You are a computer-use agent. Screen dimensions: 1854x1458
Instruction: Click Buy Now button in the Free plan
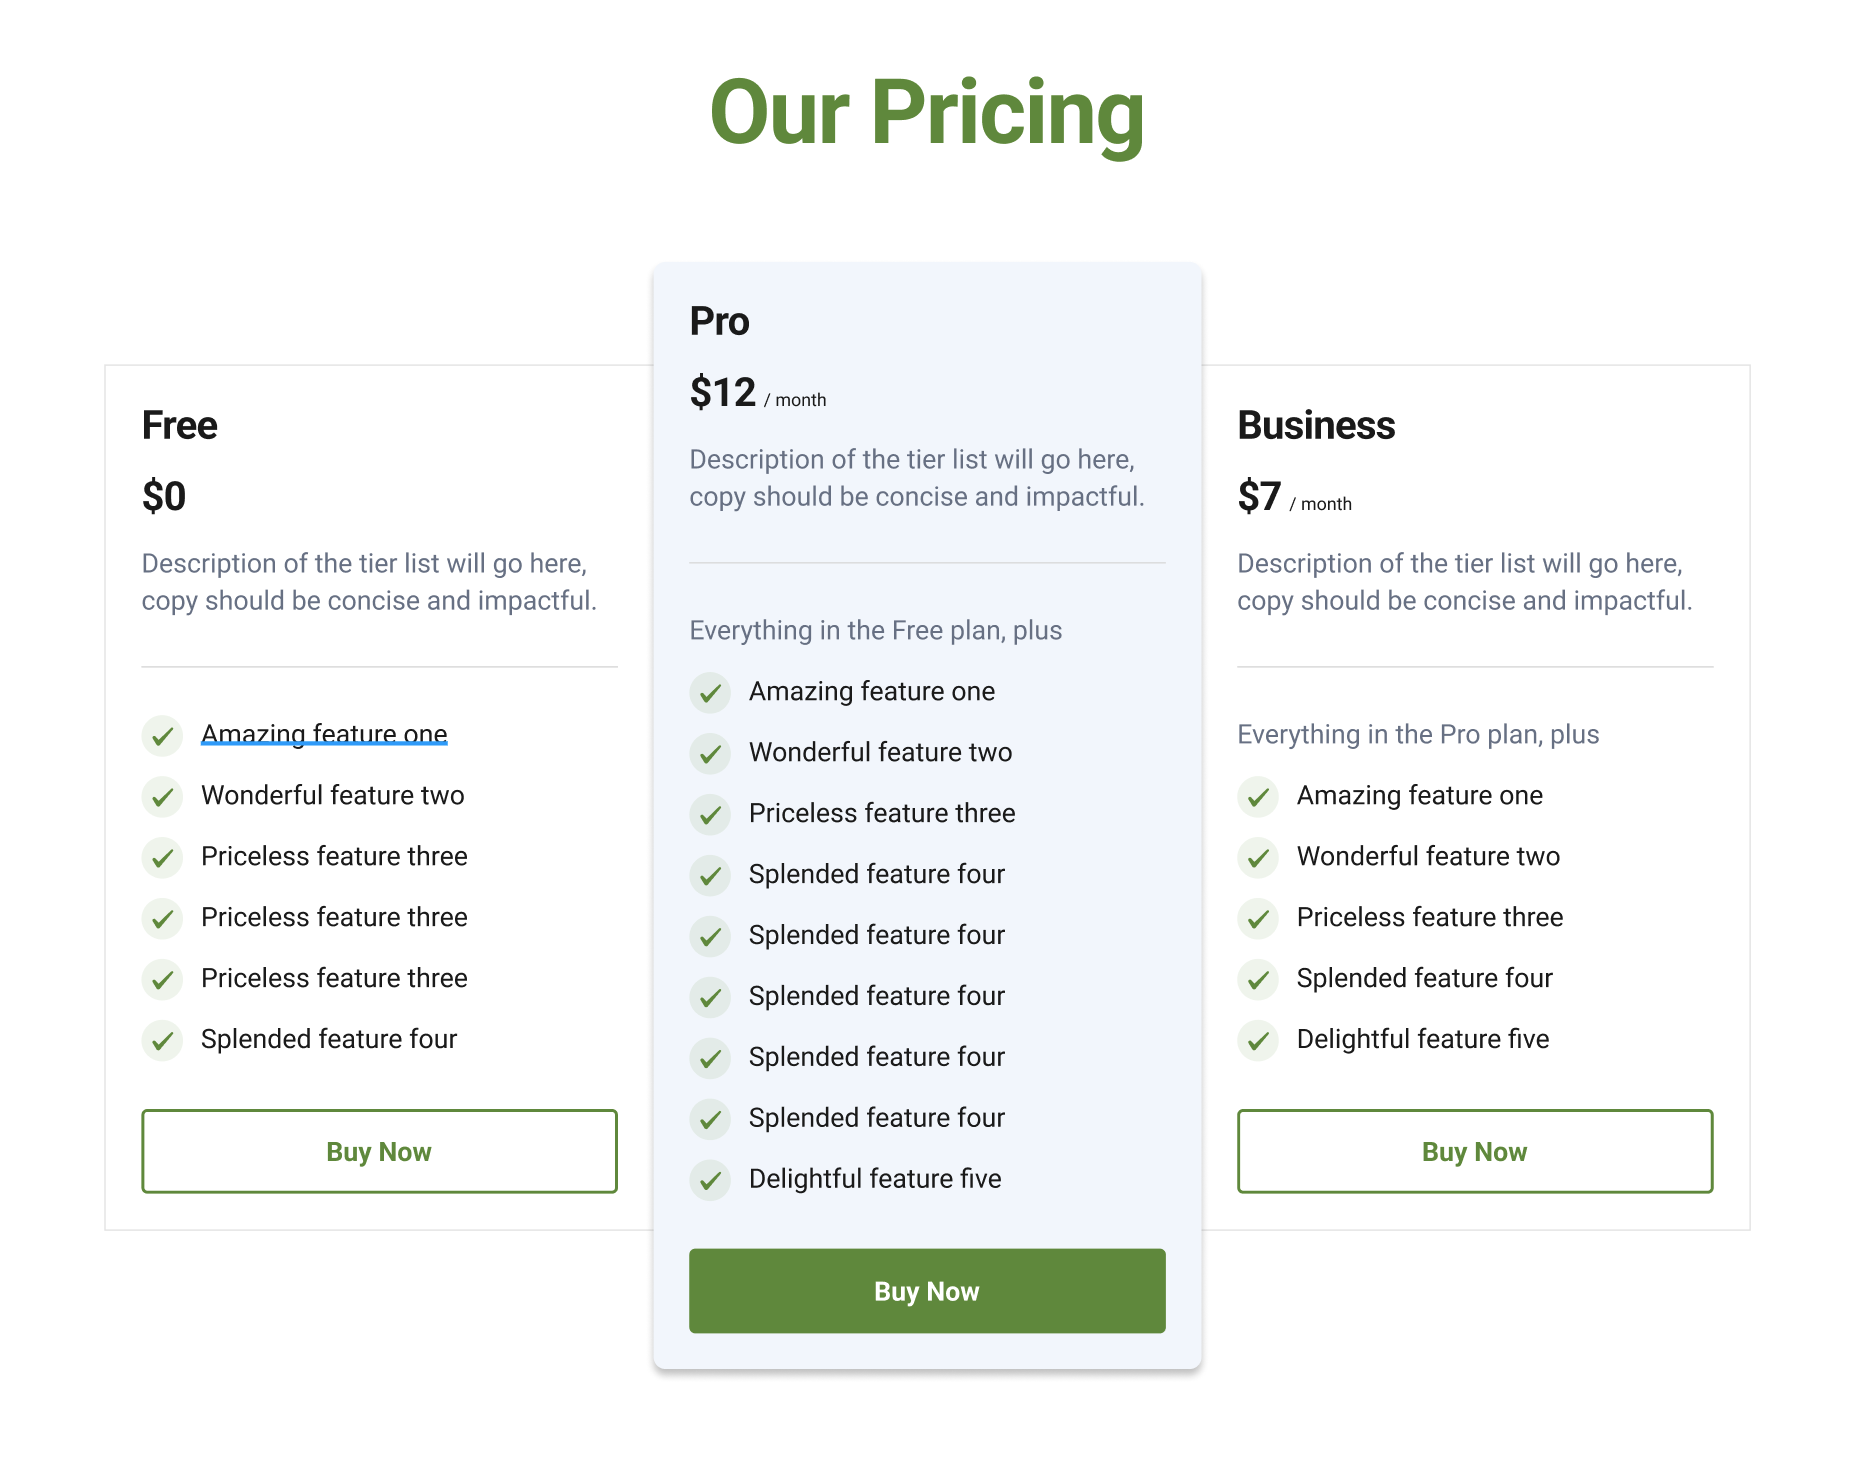(x=379, y=1151)
